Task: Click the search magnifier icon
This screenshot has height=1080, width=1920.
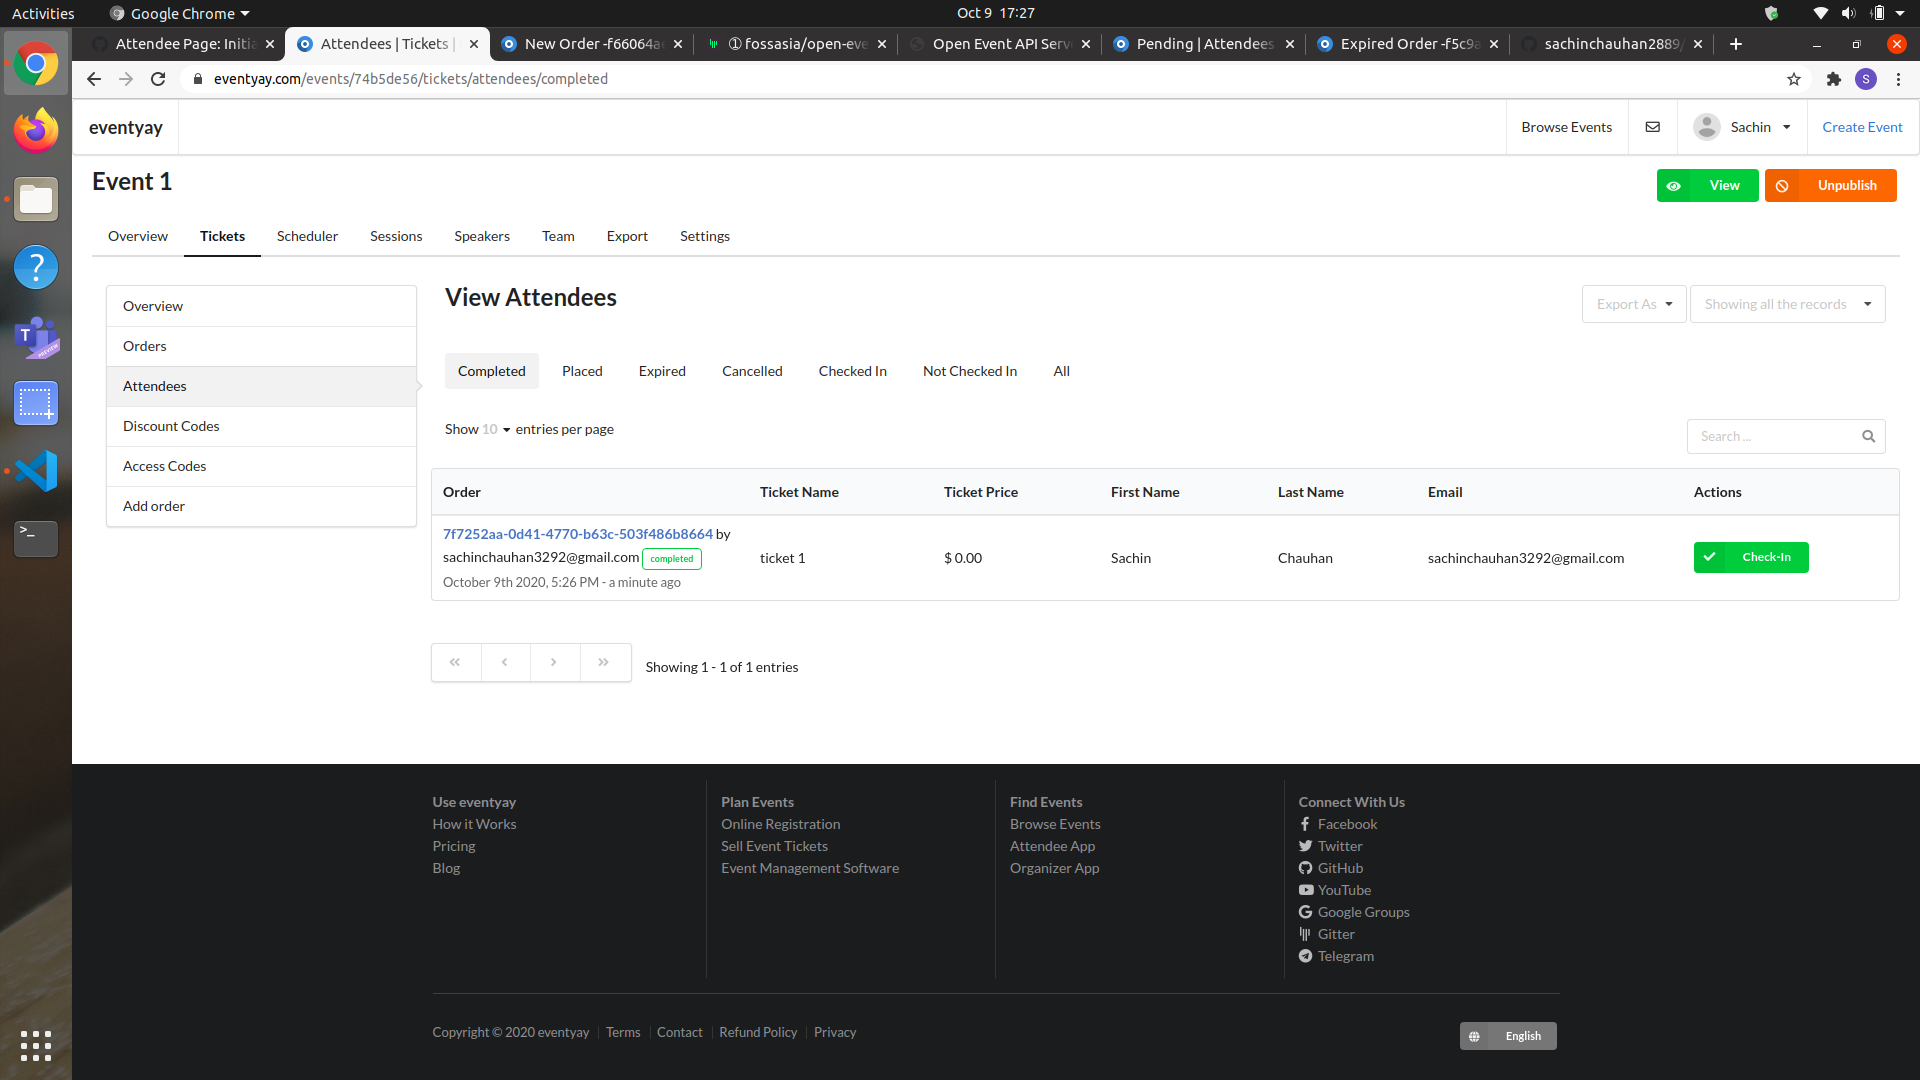Action: pyautogui.click(x=1868, y=436)
